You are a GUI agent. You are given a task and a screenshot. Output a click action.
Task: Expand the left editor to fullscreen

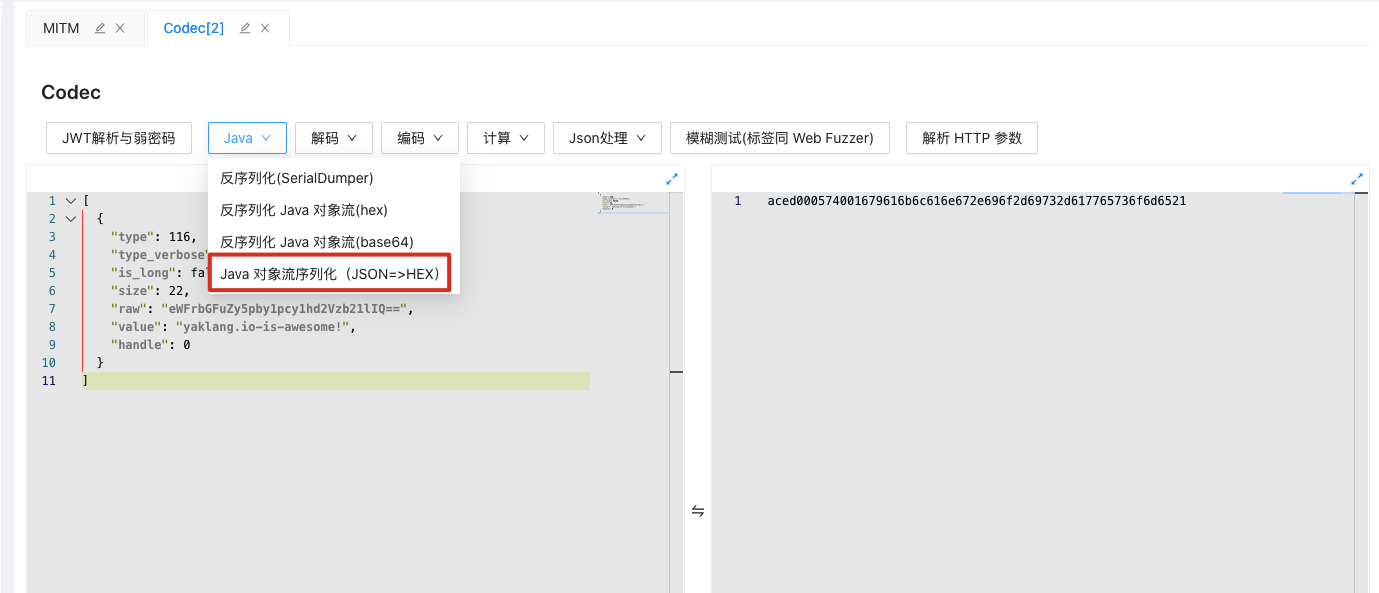[672, 179]
